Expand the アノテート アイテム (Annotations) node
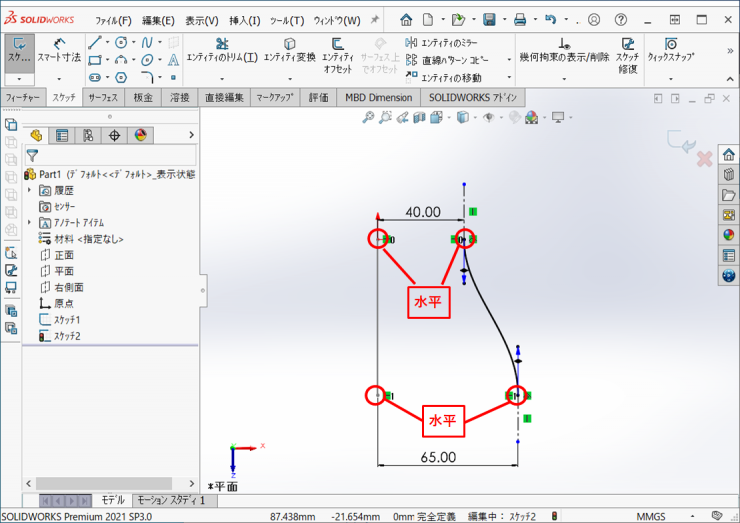 pos(30,222)
